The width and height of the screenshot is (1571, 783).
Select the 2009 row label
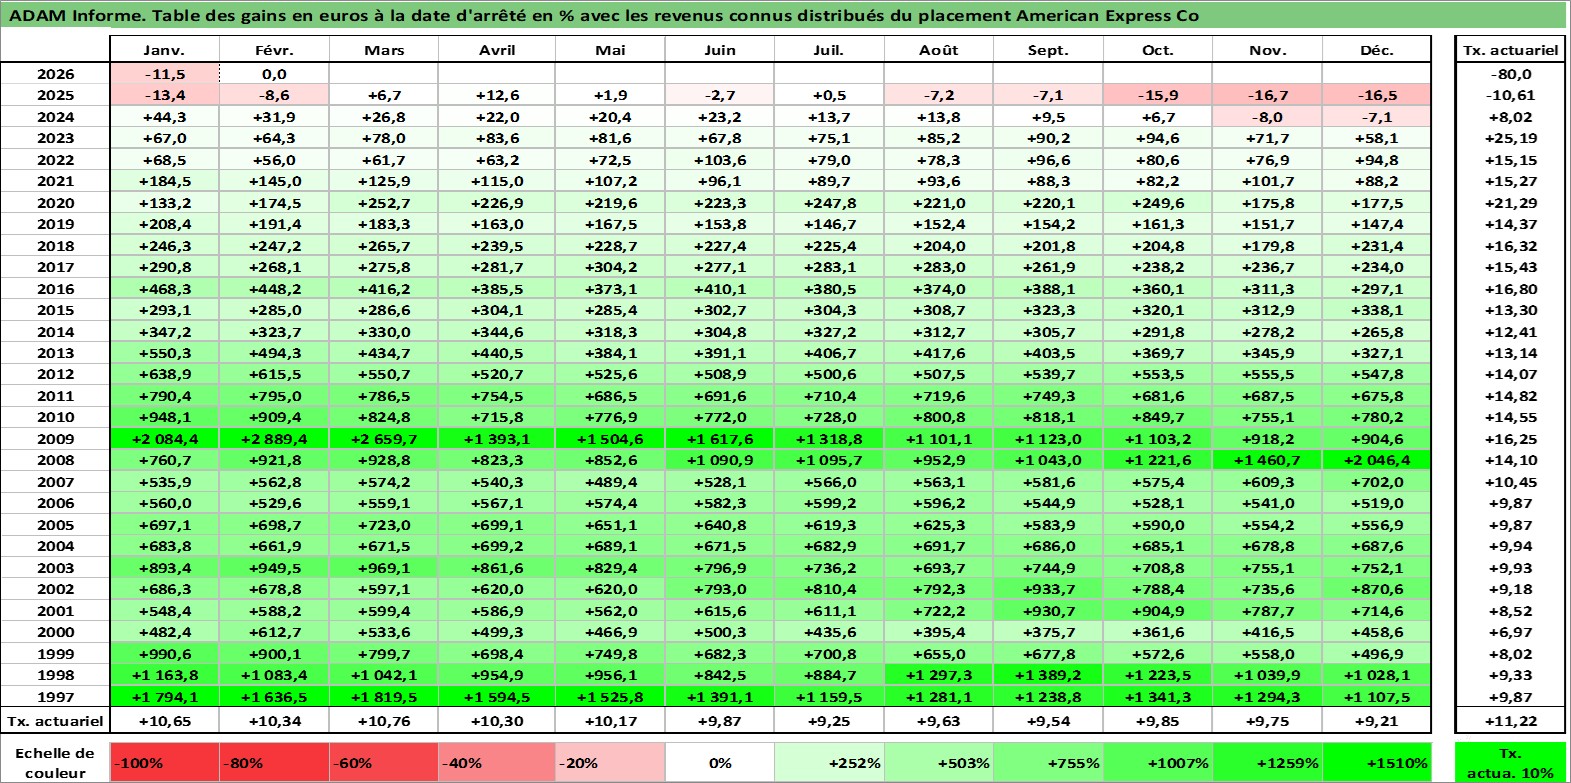pos(55,439)
